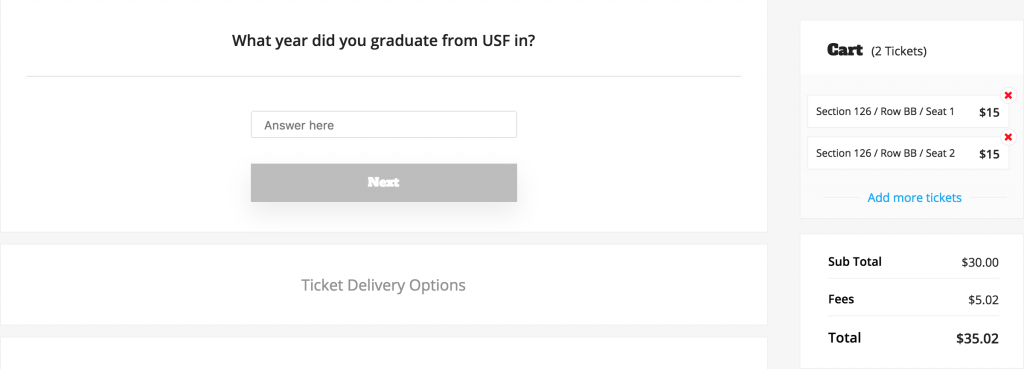1024x369 pixels.
Task: Open Add more tickets link
Action: click(x=914, y=197)
